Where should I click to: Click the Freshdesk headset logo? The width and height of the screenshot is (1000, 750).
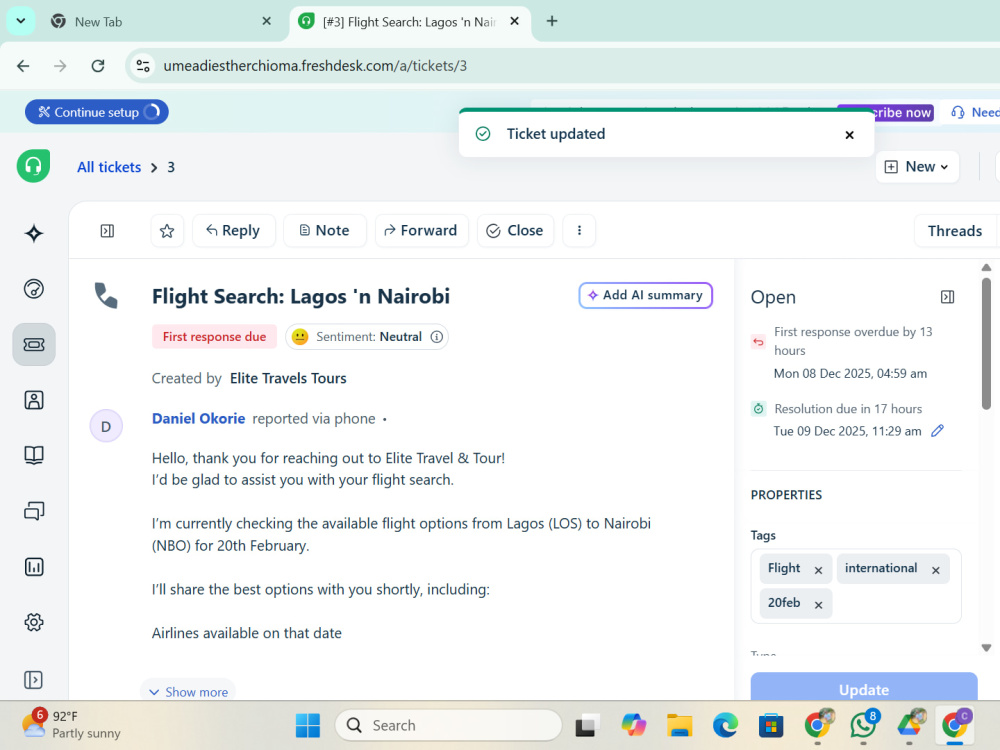point(33,166)
